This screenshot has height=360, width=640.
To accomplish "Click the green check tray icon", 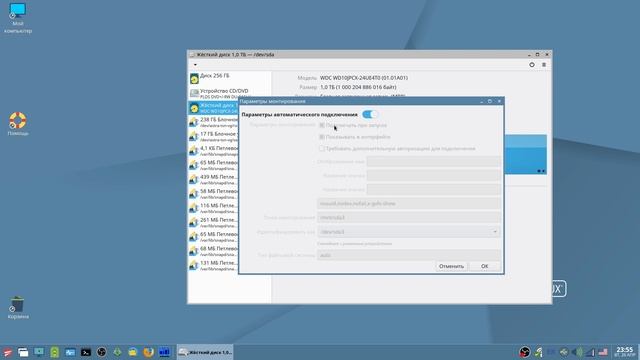I will (x=539, y=352).
